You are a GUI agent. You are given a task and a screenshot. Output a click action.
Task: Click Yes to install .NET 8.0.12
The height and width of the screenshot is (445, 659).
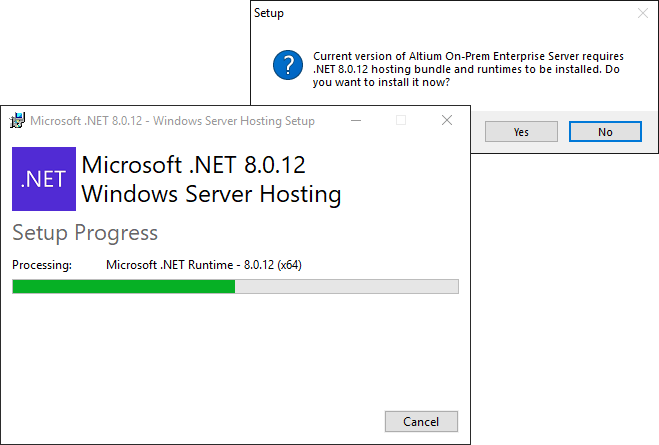(x=521, y=132)
